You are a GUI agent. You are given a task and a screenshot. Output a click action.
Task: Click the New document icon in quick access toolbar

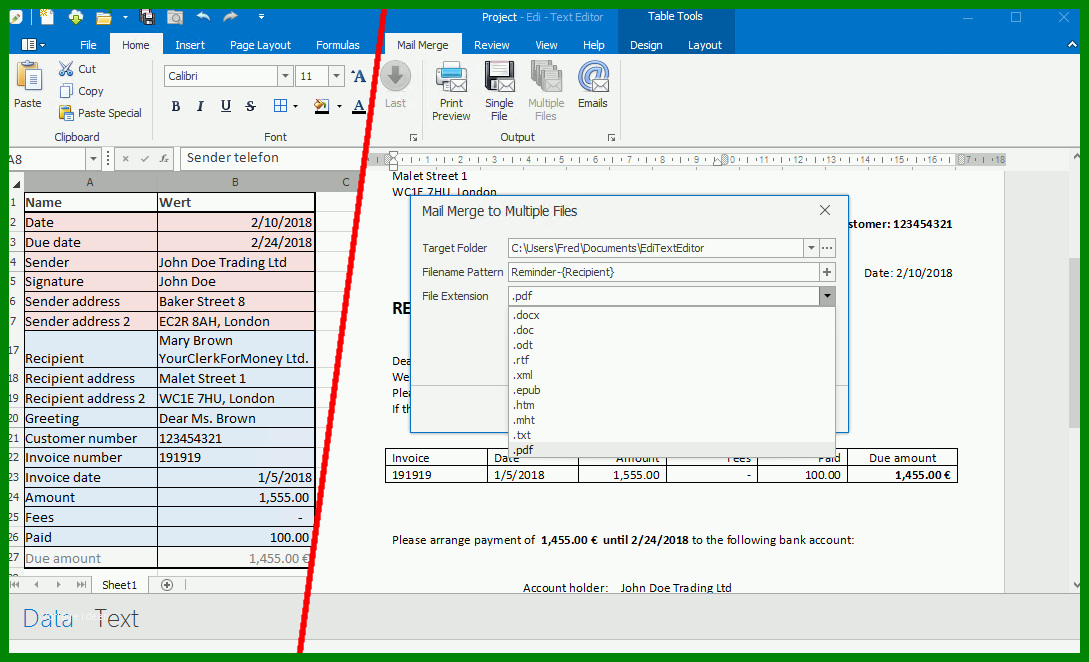tap(47, 17)
